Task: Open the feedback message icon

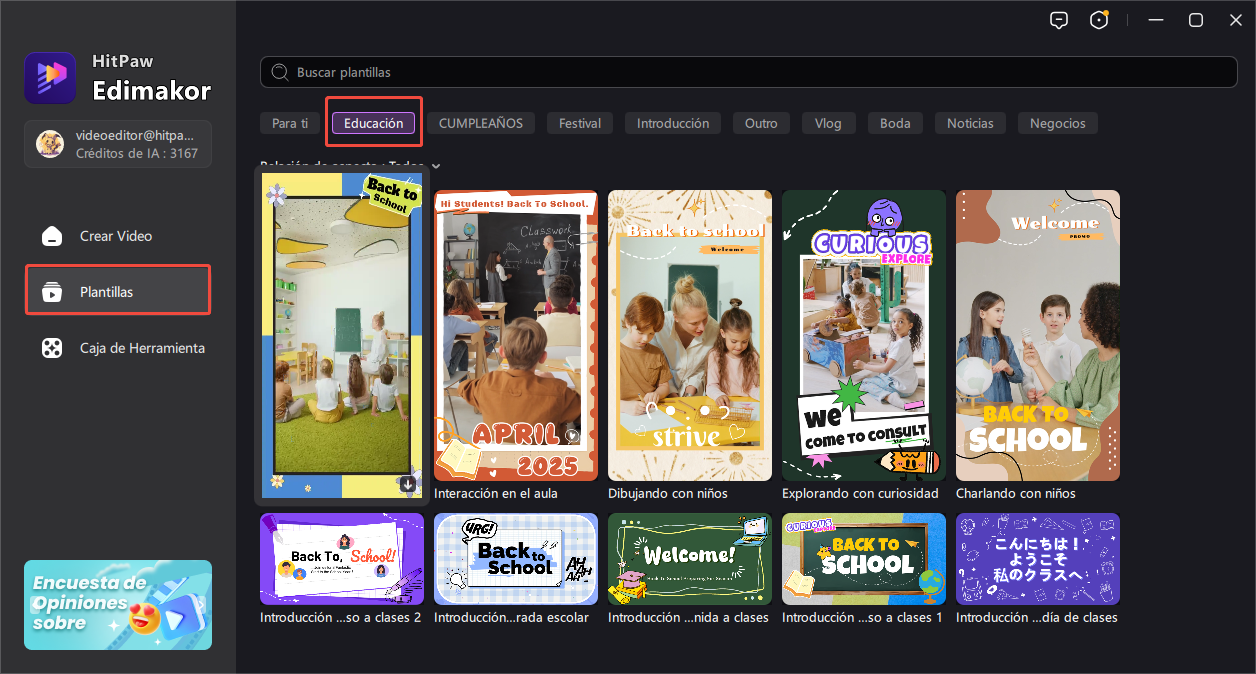Action: (1059, 19)
